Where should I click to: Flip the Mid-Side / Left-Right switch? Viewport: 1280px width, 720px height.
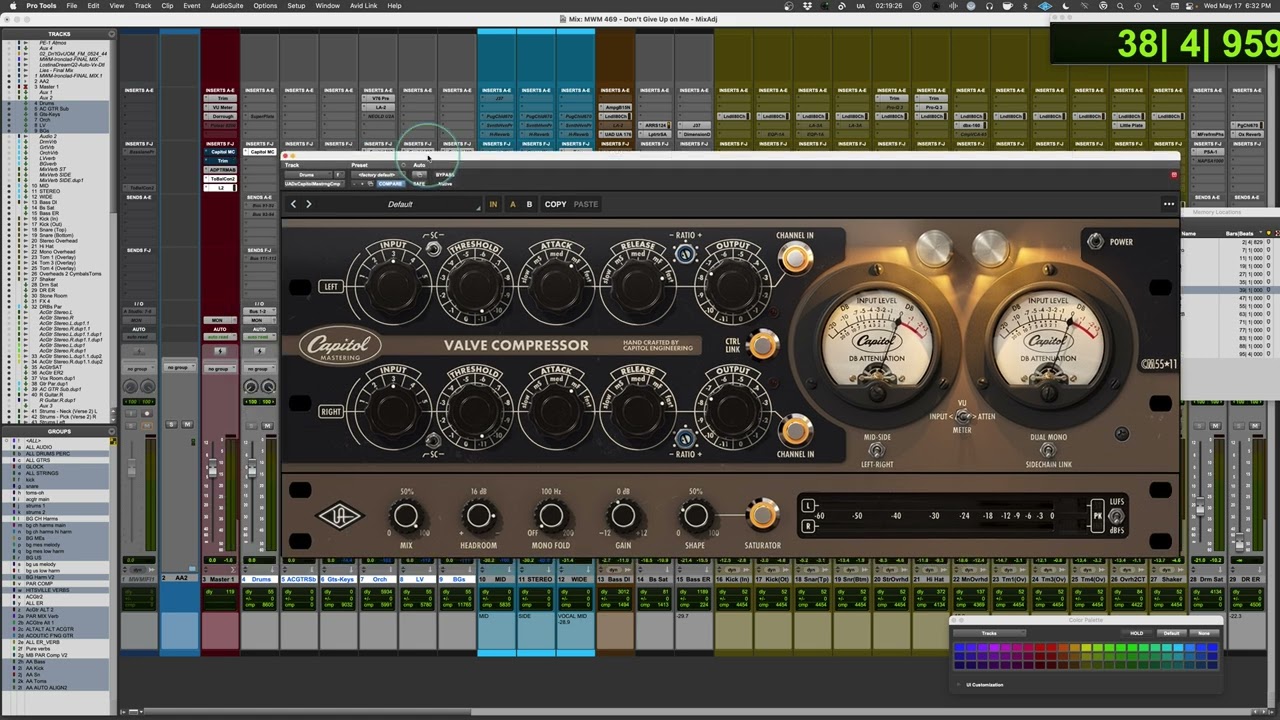877,451
